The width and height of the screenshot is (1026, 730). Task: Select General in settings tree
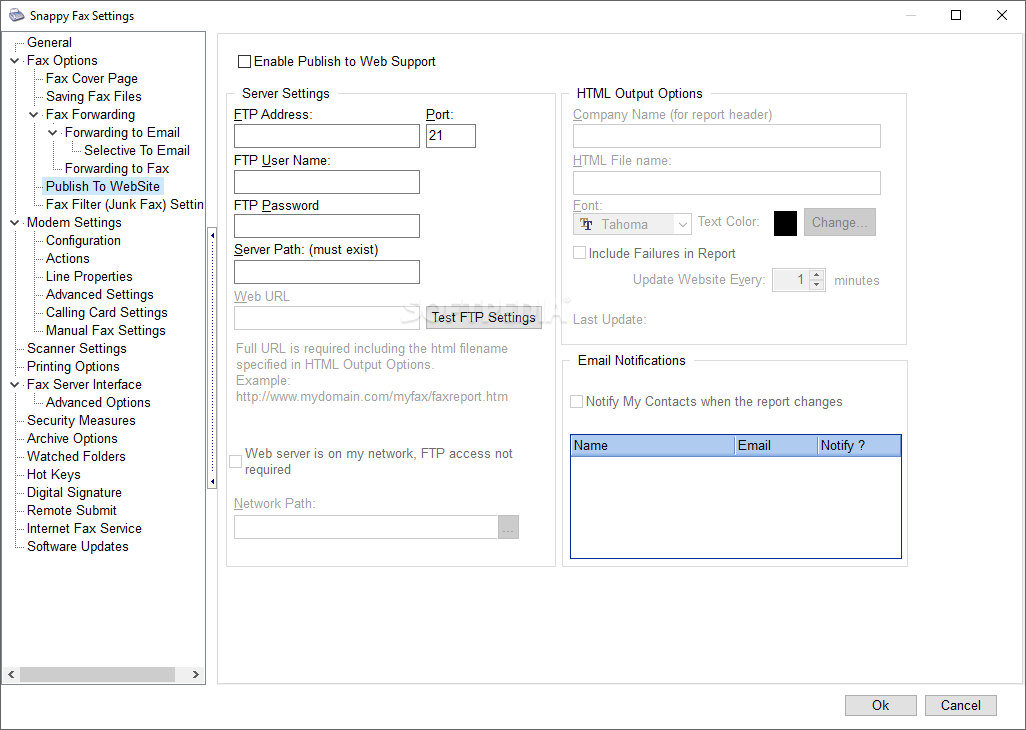(49, 43)
